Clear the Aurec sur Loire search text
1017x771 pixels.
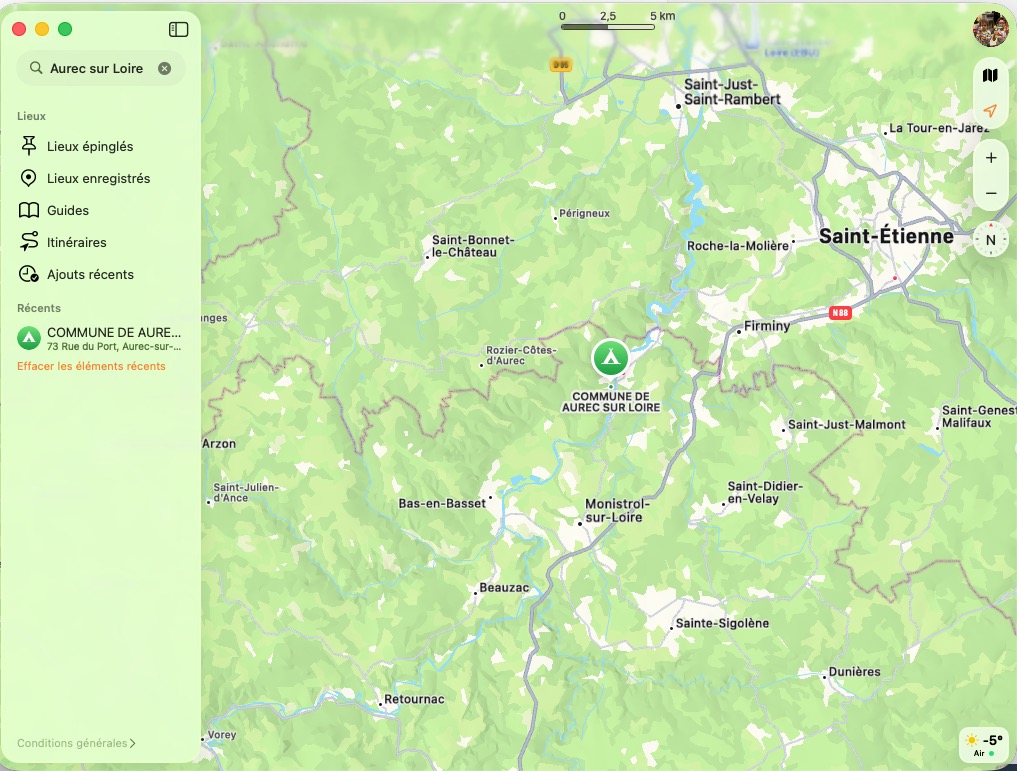[x=165, y=69]
